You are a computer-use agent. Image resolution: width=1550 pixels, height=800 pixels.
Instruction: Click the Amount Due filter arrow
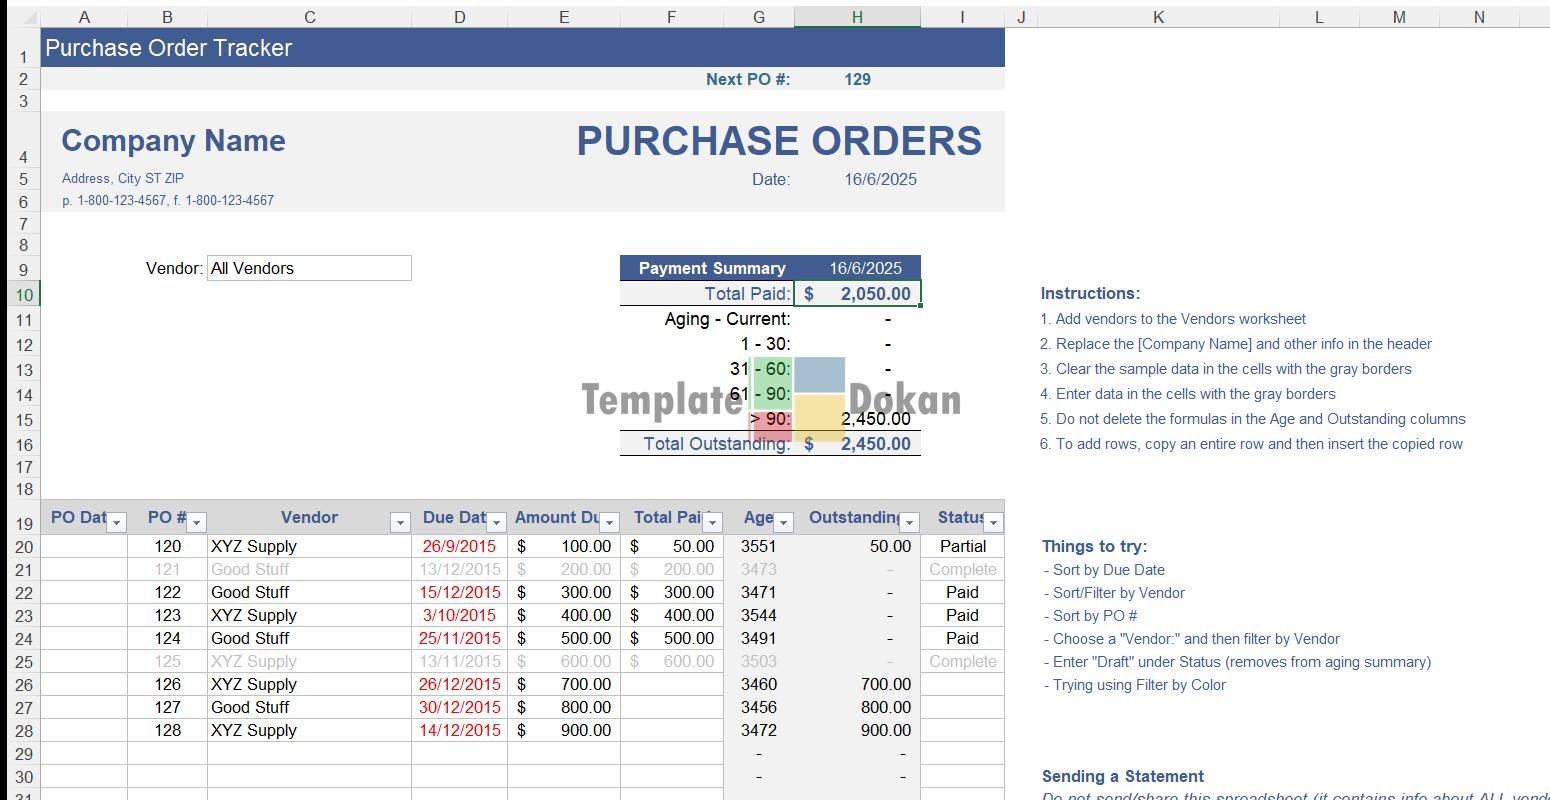609,522
